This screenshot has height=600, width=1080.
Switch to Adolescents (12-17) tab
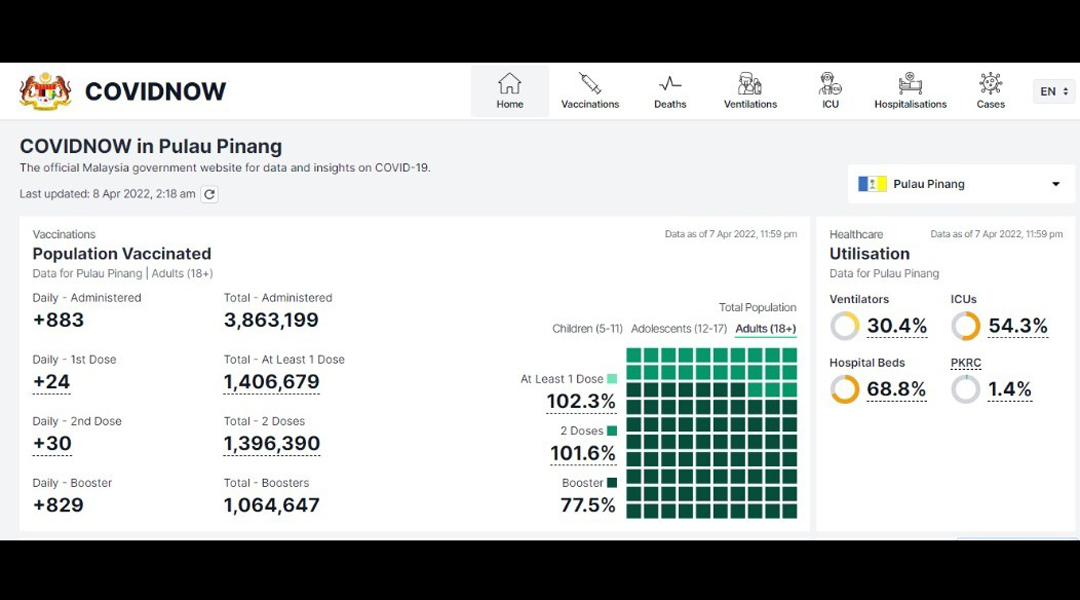coord(678,329)
